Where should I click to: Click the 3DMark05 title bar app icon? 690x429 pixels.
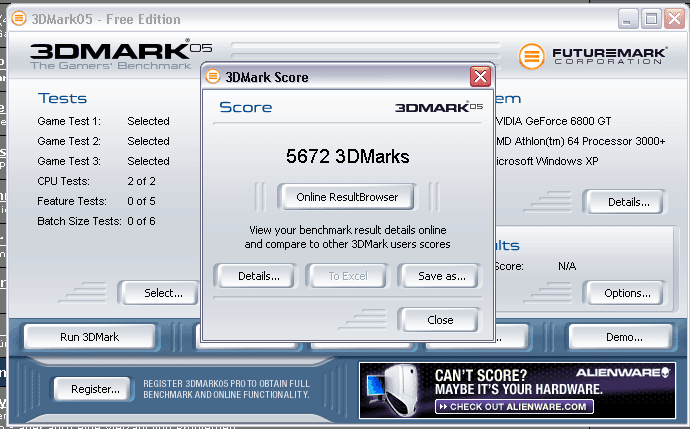[x=19, y=19]
